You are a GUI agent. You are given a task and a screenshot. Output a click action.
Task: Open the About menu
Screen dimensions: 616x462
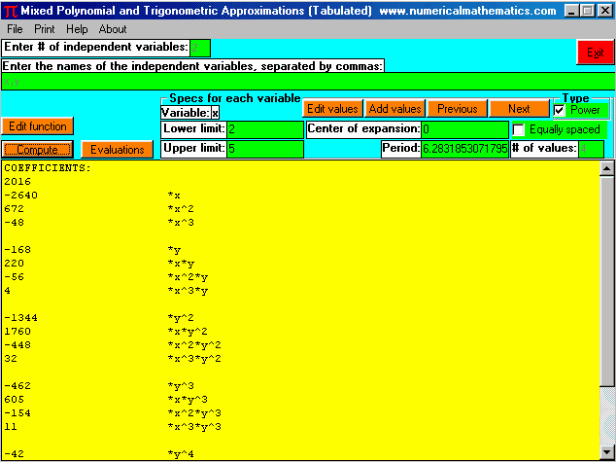(x=113, y=29)
